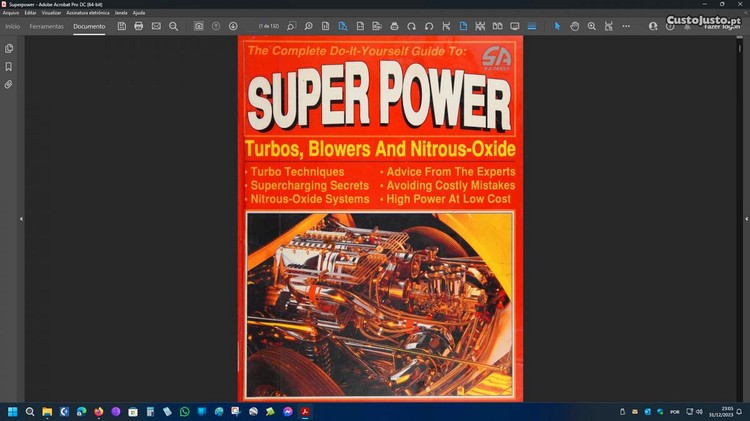Open the Bookmarks panel in the left sidebar
The image size is (750, 421).
click(x=9, y=66)
